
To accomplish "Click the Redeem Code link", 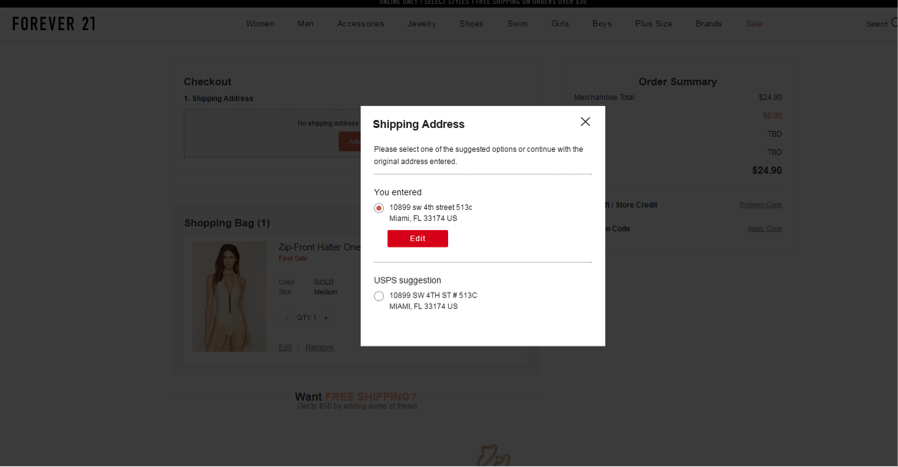I will pos(760,205).
